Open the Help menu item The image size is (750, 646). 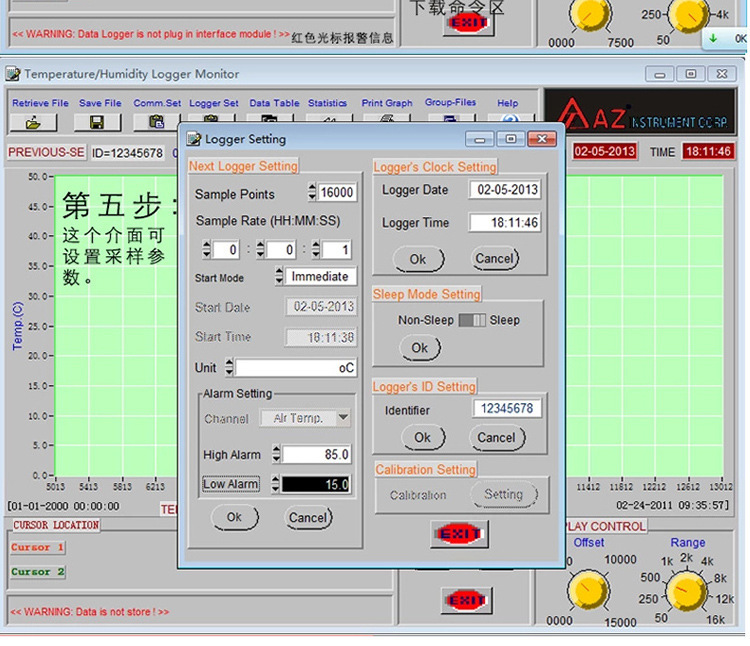[x=507, y=103]
